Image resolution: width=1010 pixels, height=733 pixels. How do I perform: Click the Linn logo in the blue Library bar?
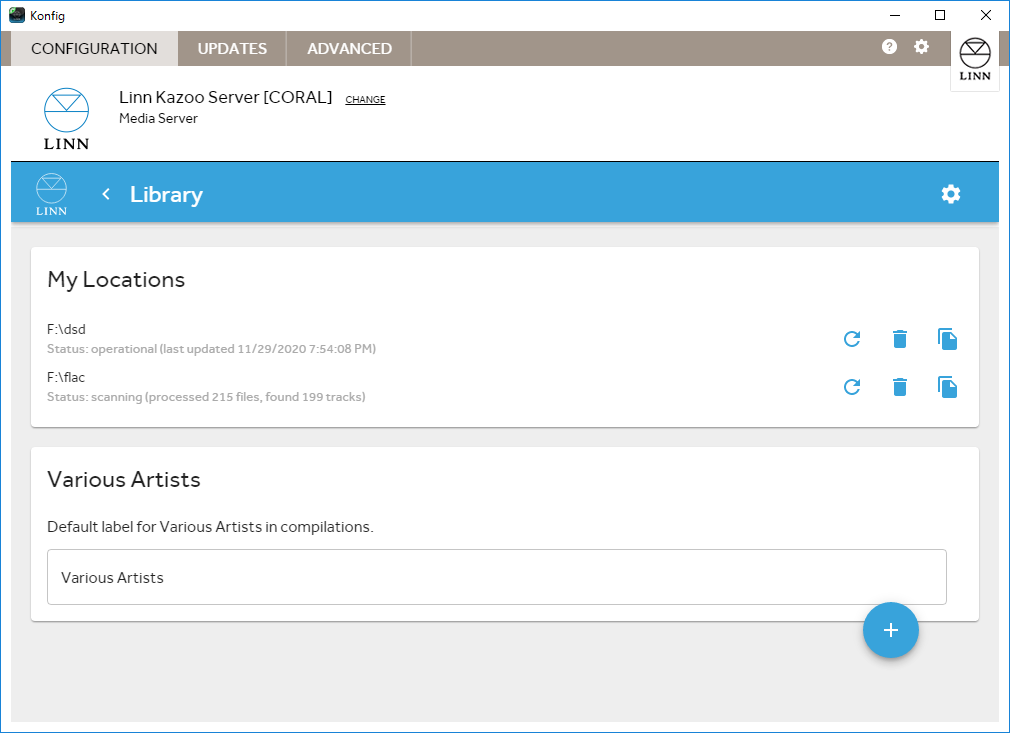(x=52, y=194)
